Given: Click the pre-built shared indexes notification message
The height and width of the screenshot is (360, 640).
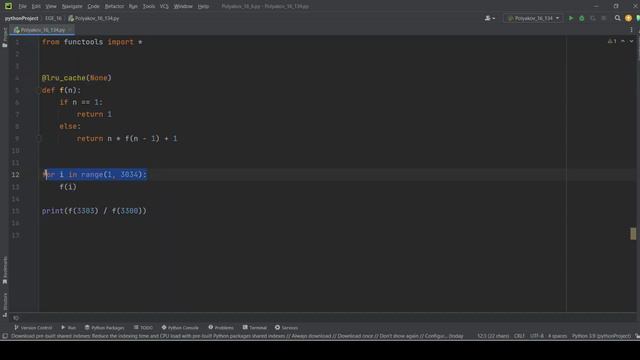Looking at the screenshot, I should click(237, 336).
